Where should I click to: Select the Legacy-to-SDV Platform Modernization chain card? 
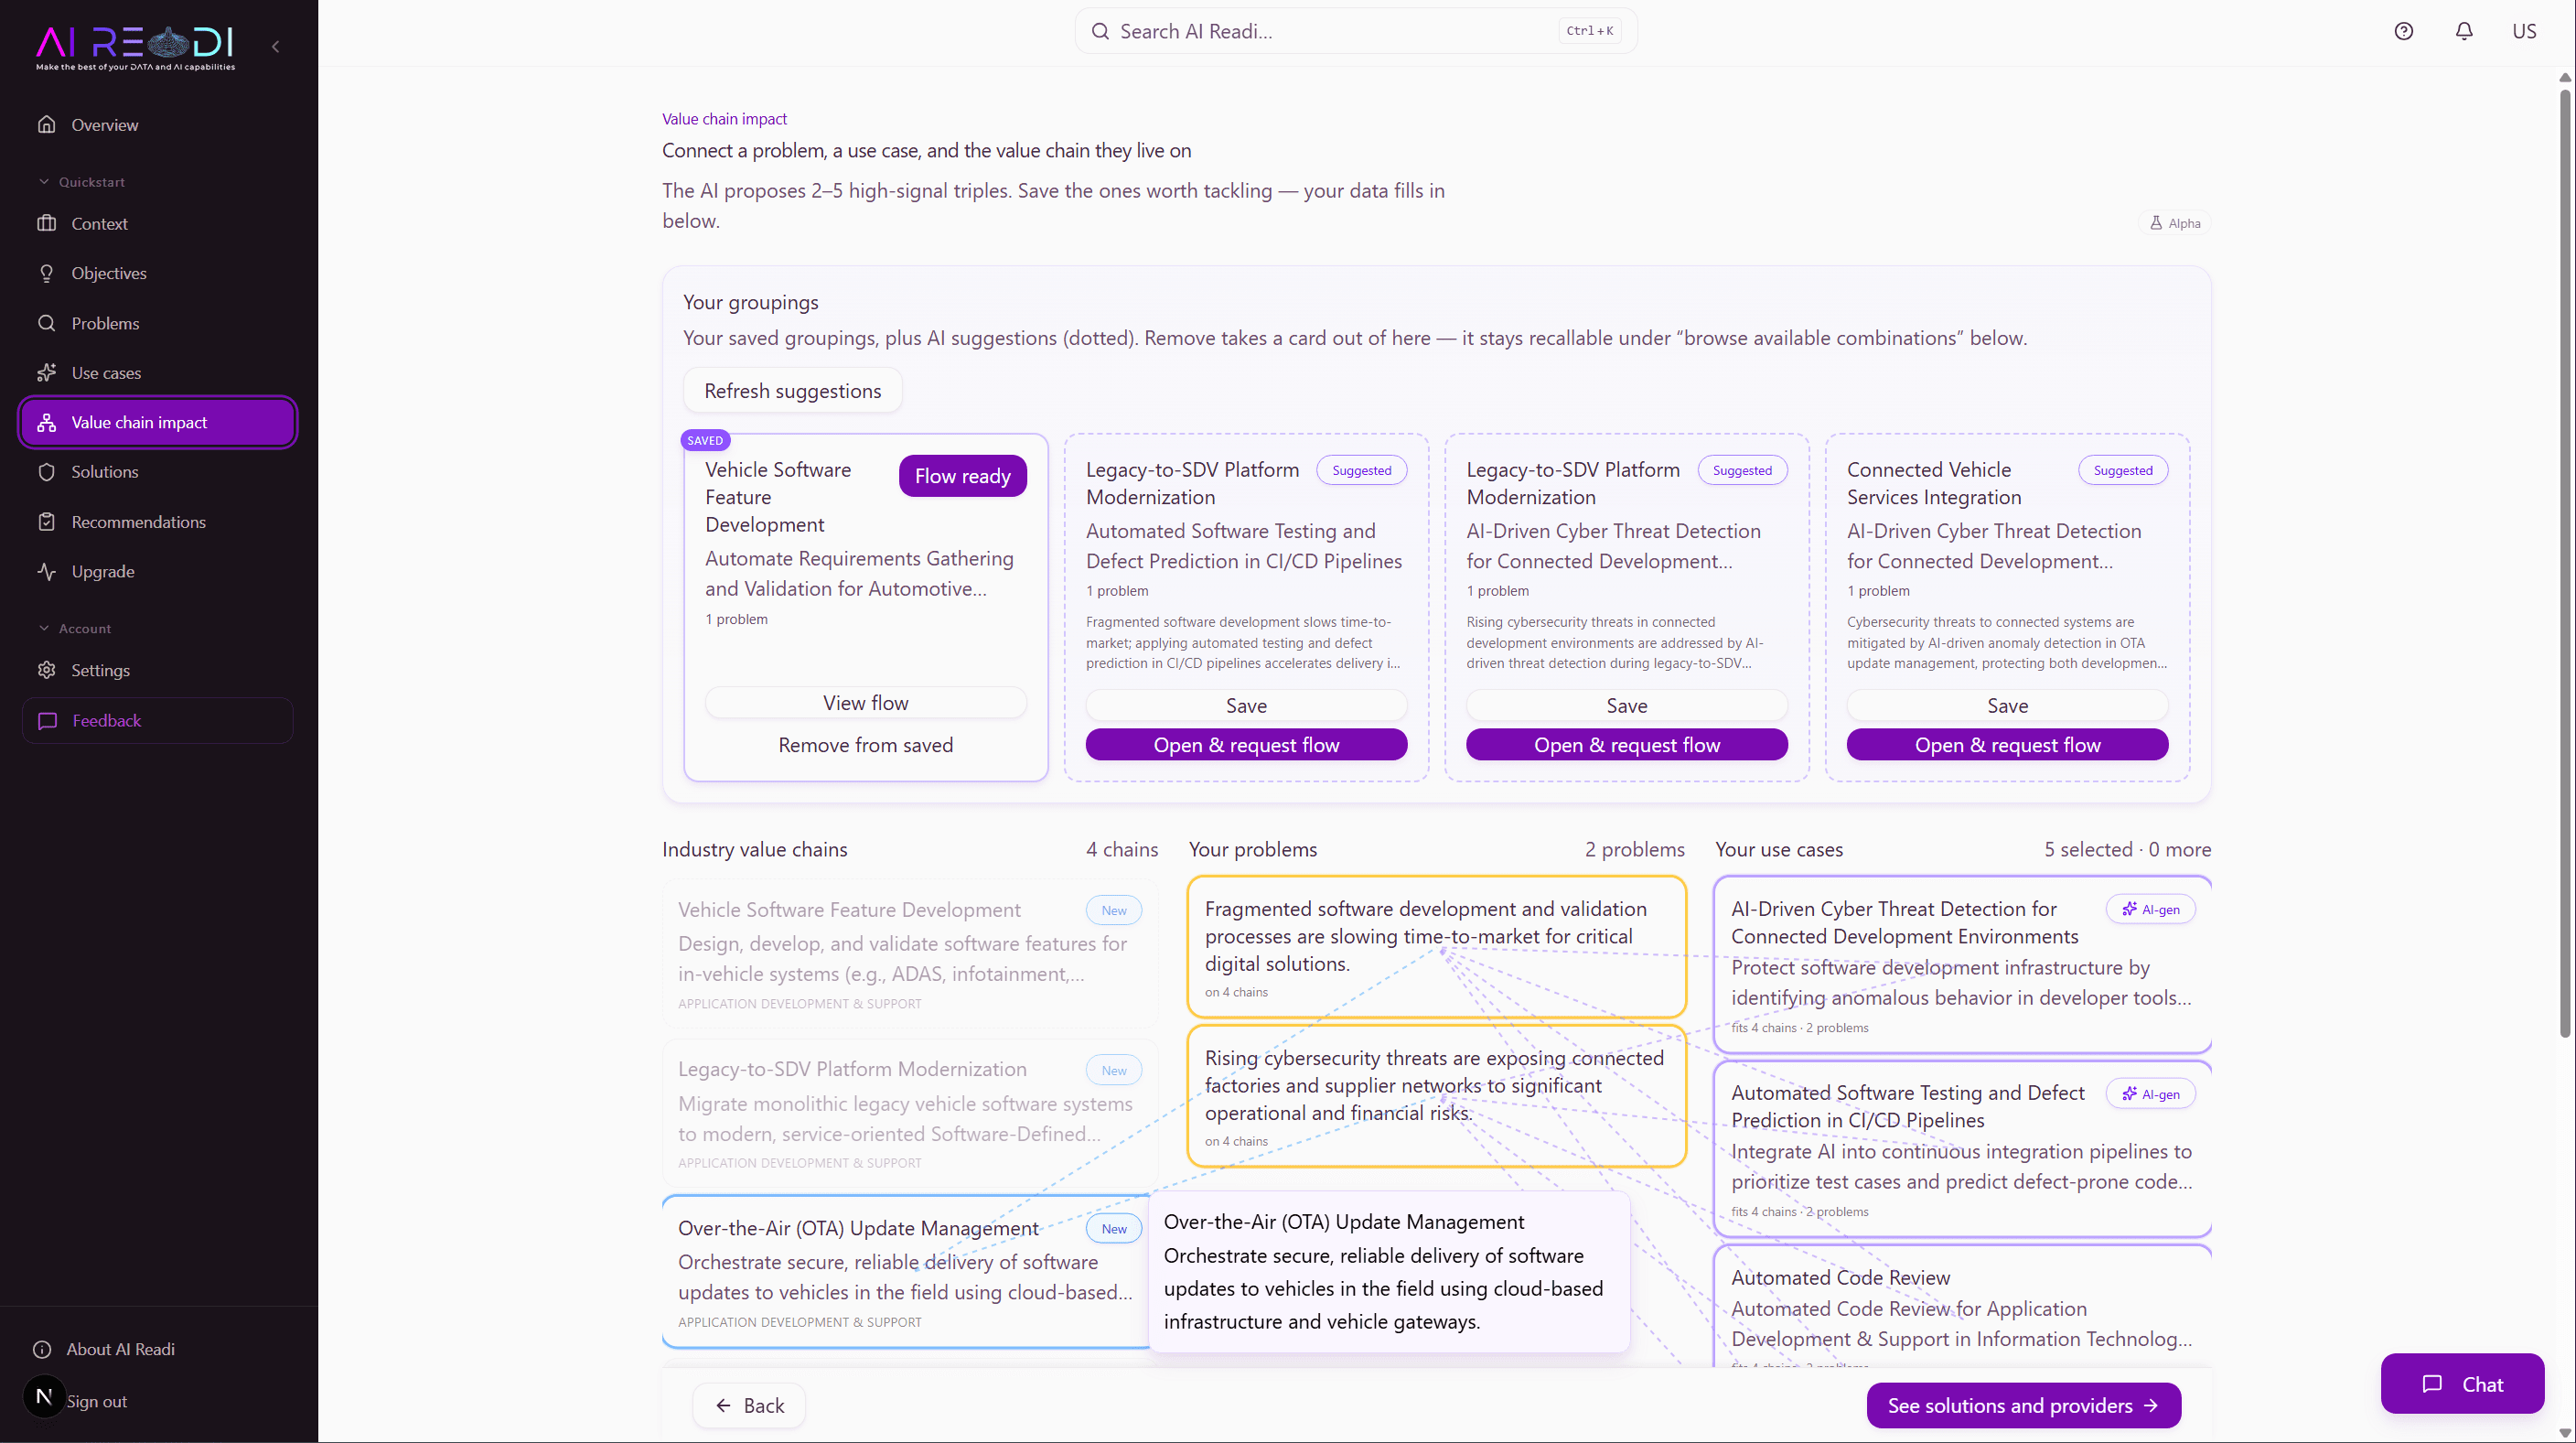[x=909, y=1113]
